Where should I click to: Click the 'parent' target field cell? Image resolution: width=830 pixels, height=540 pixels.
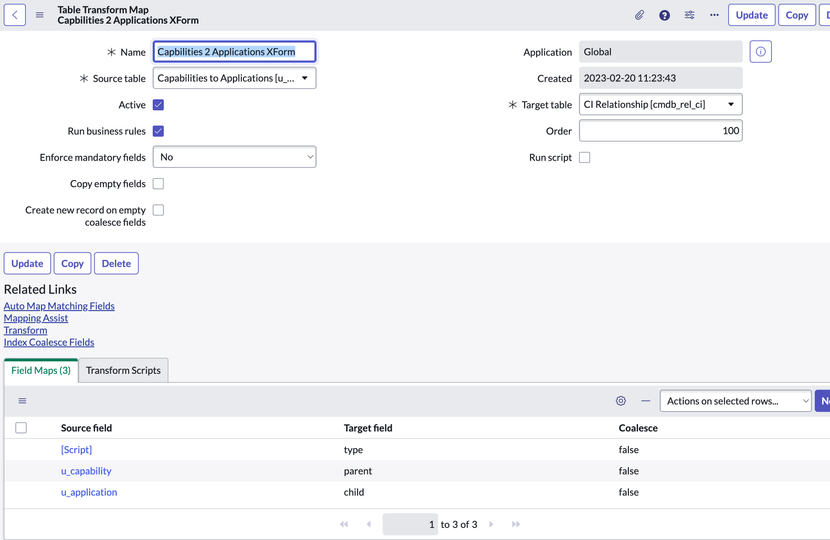[358, 471]
